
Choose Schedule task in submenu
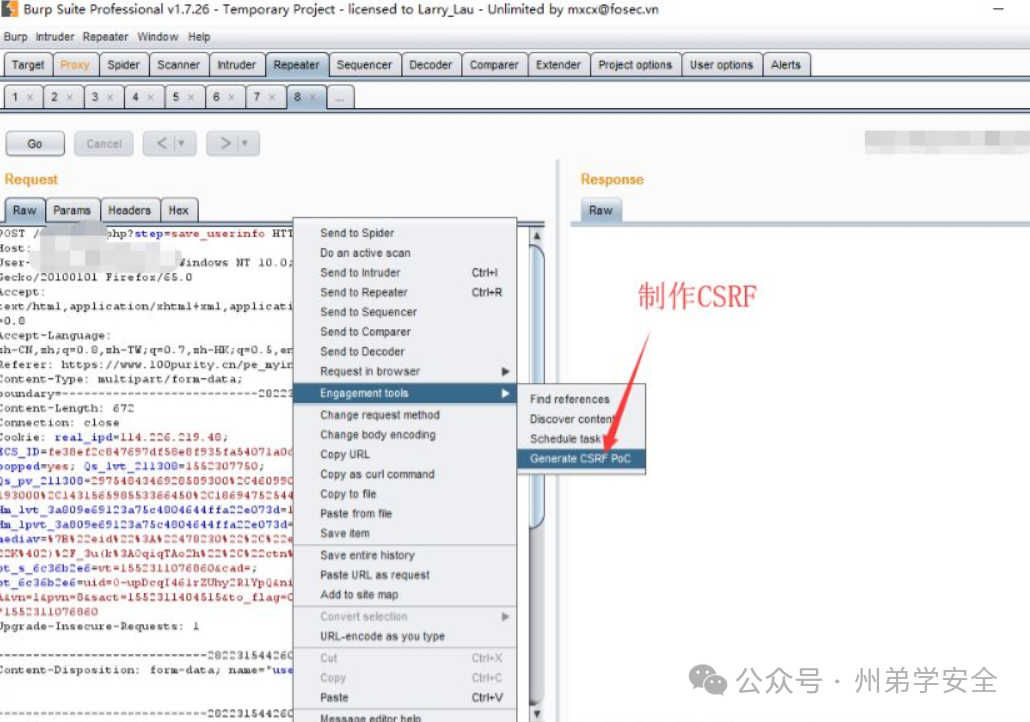pos(581,439)
